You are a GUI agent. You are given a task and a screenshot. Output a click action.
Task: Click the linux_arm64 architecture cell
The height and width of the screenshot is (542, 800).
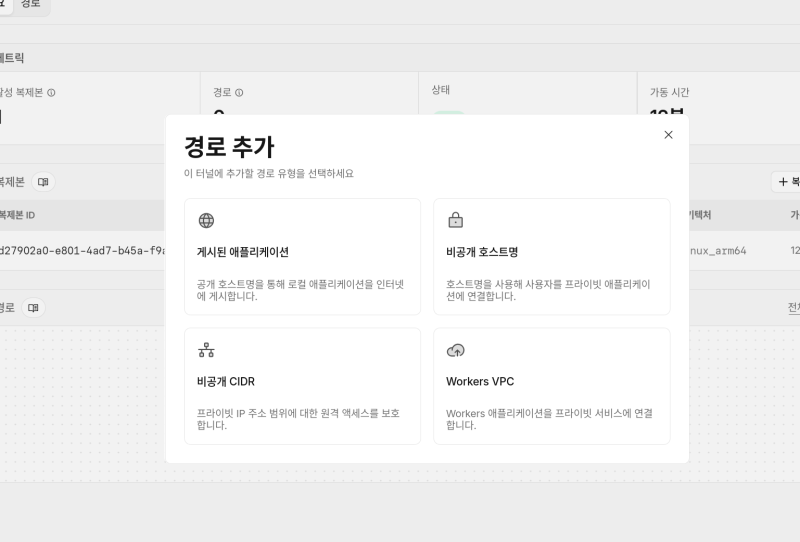click(x=716, y=250)
